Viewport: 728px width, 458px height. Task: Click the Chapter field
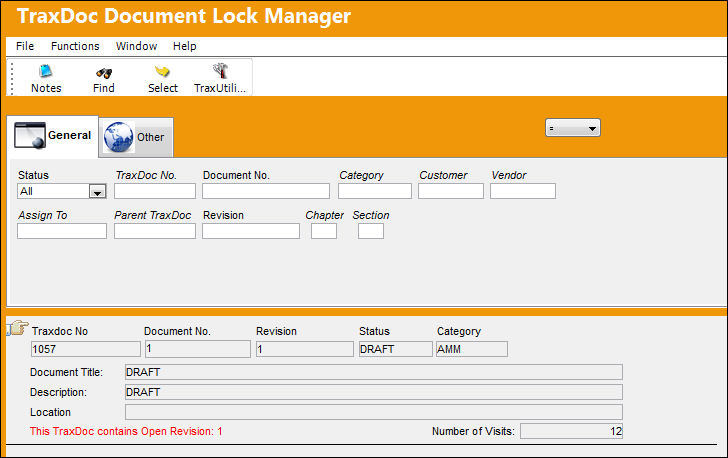324,231
